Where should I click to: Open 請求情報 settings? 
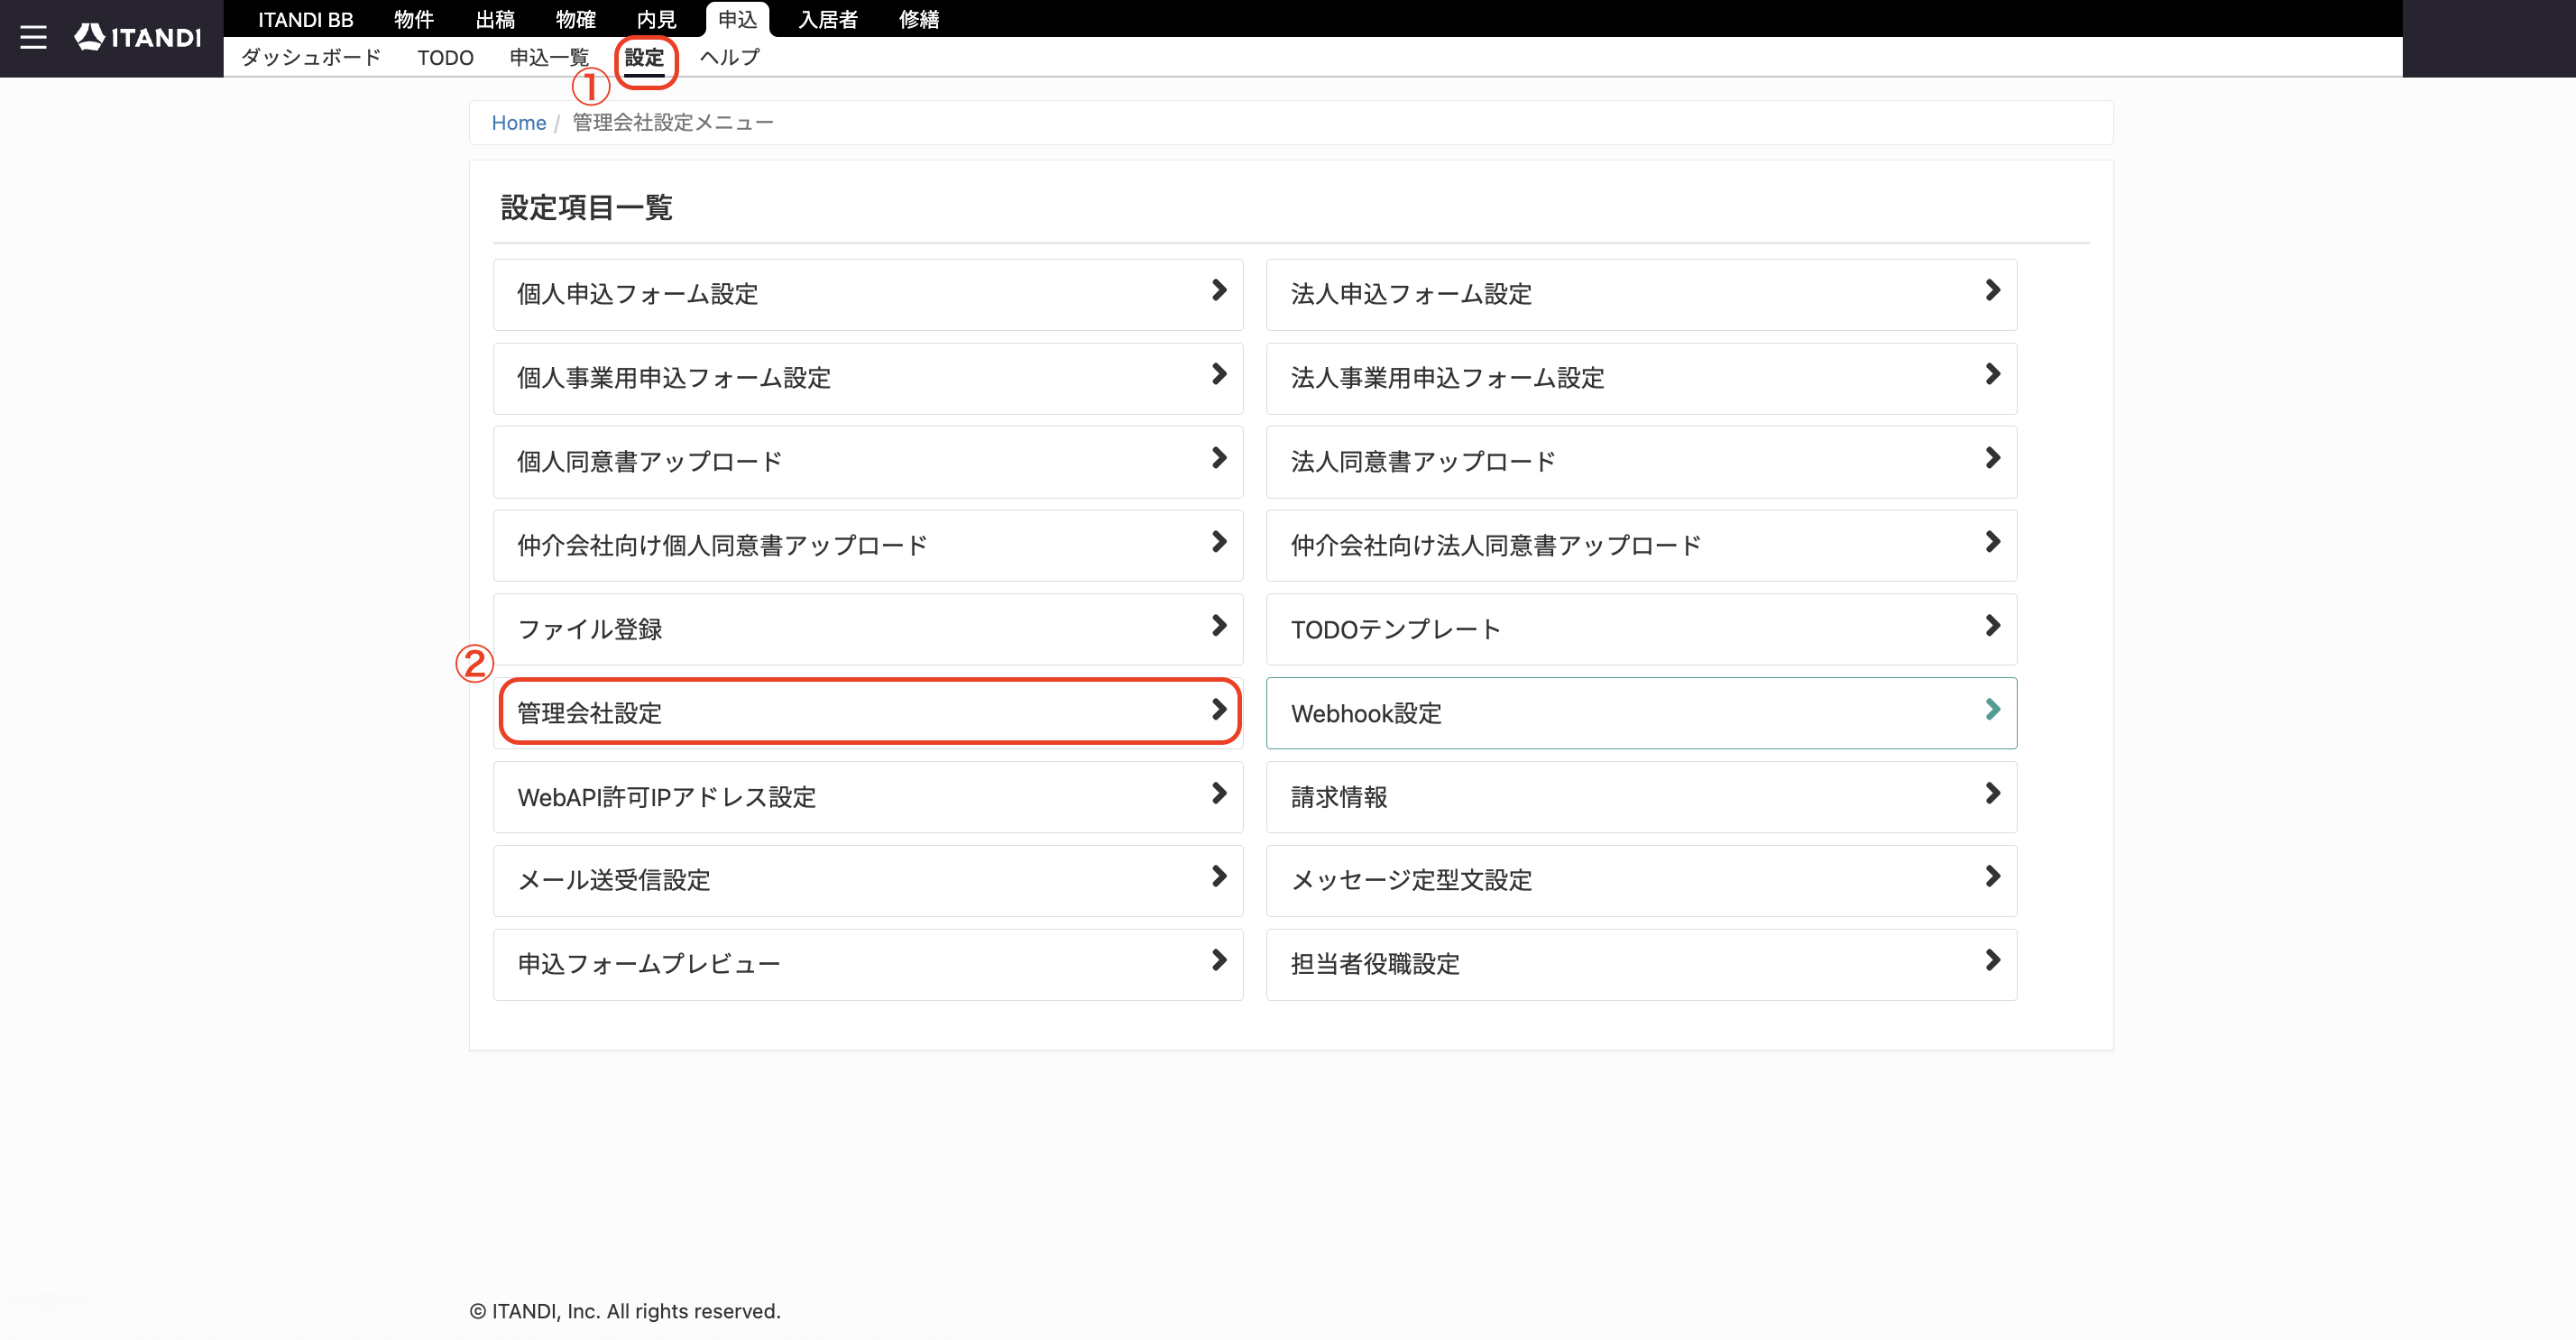[1641, 797]
